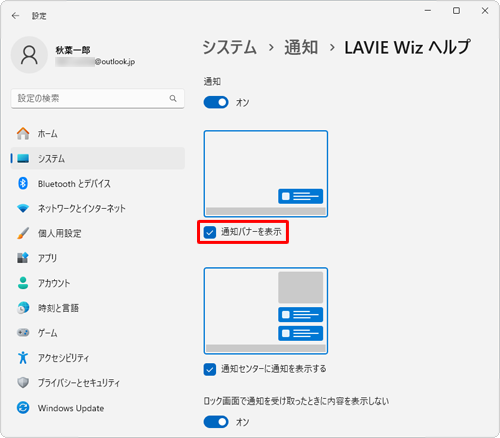The height and width of the screenshot is (438, 500).
Task: Toggle lock screen content hiding switch
Action: pos(216,422)
